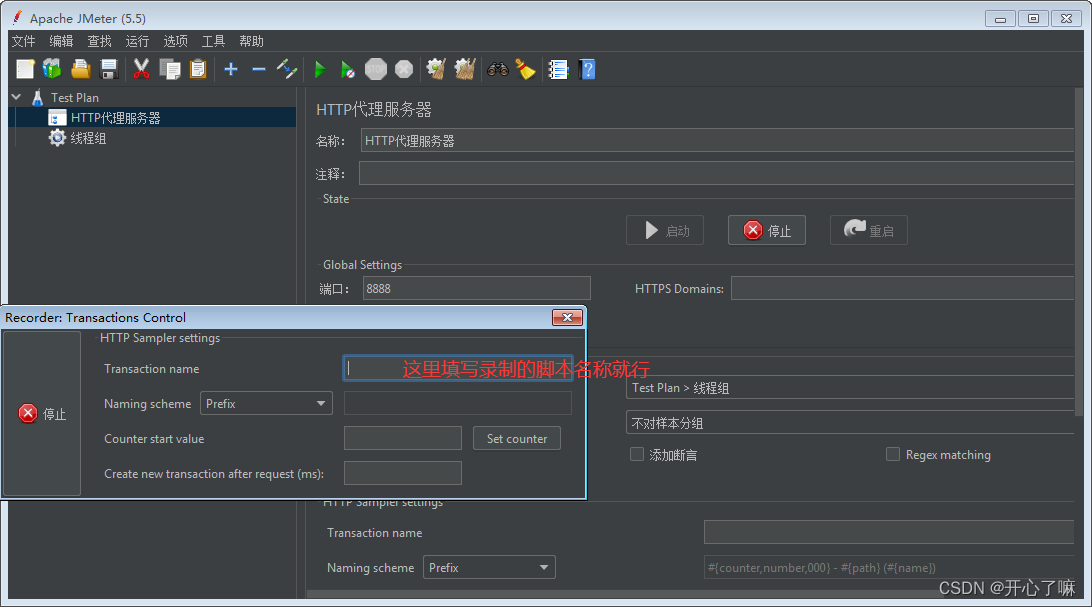Open the 文件 menu
This screenshot has width=1092, height=607.
[23, 41]
